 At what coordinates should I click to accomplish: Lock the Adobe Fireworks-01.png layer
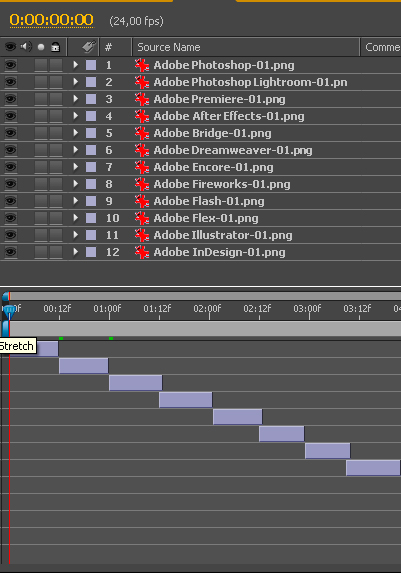pos(56,184)
